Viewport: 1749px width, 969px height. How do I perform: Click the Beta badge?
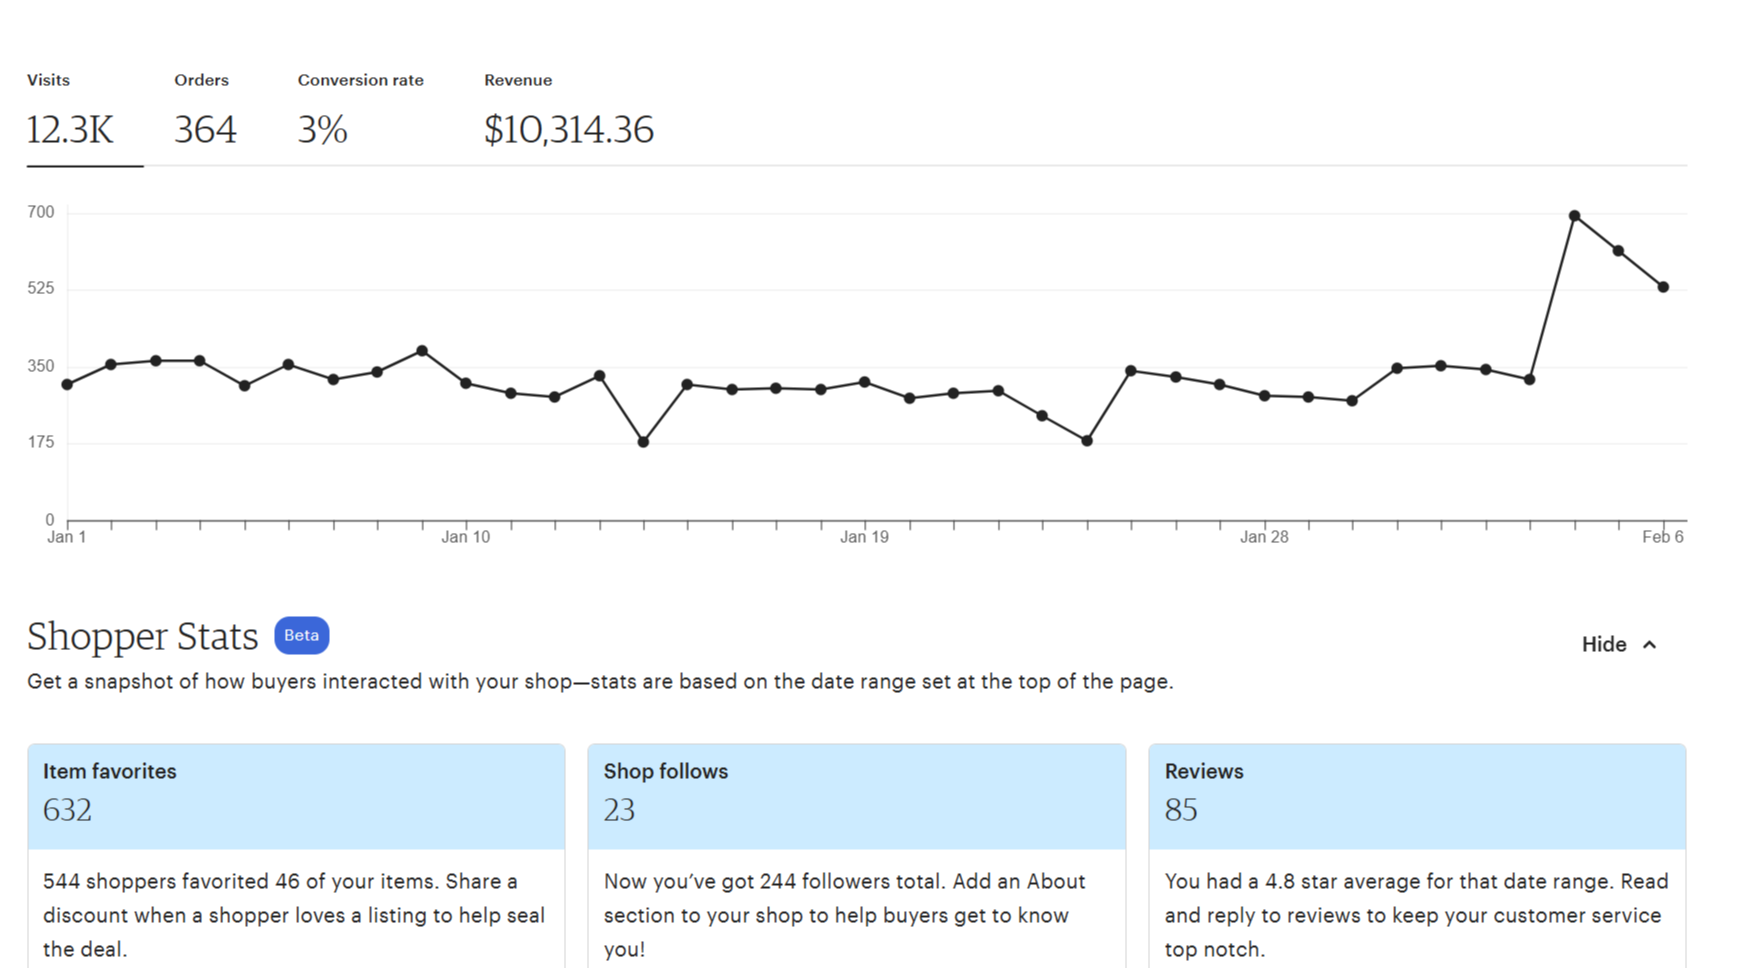(301, 636)
